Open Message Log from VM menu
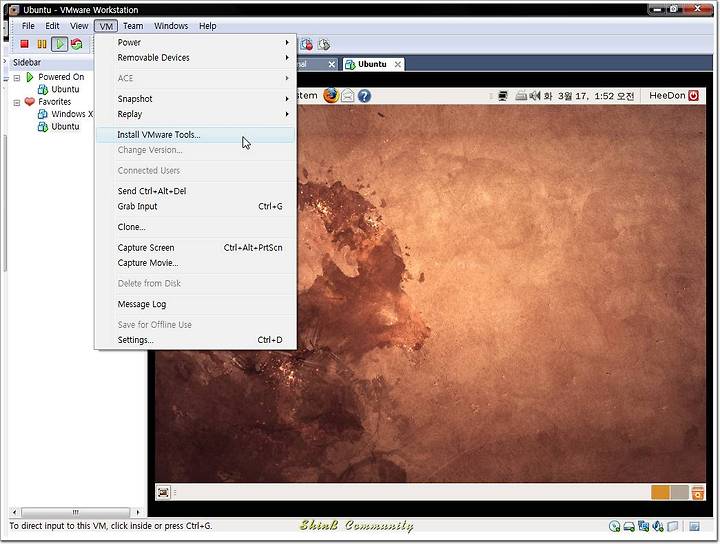The image size is (720, 544). [196, 304]
